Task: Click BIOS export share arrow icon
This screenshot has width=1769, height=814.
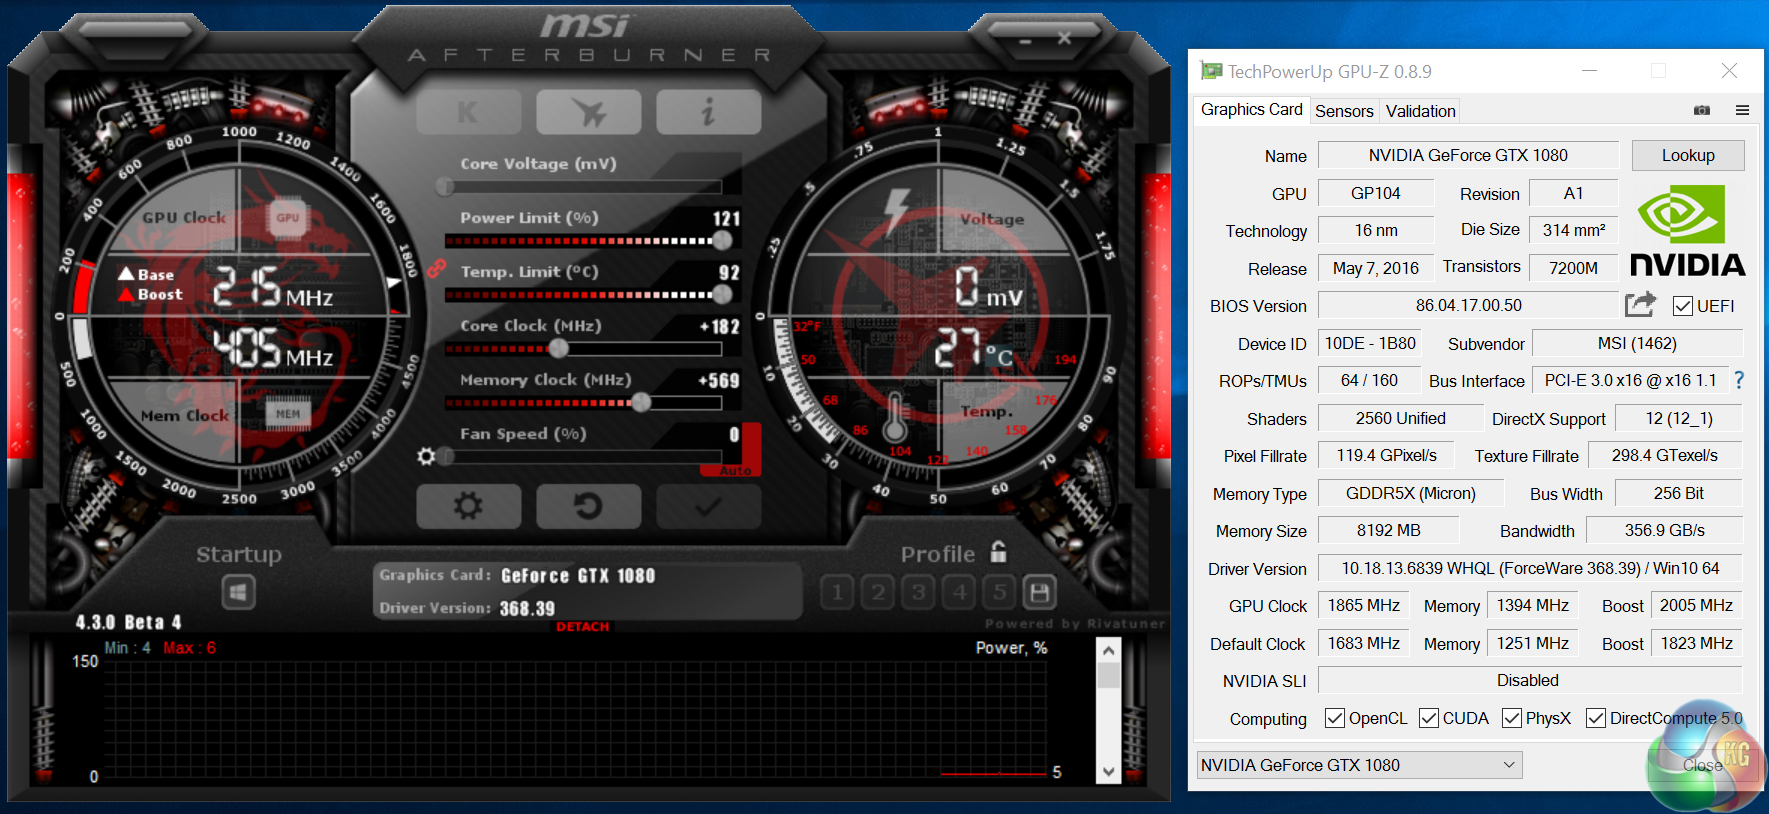Action: click(x=1640, y=304)
